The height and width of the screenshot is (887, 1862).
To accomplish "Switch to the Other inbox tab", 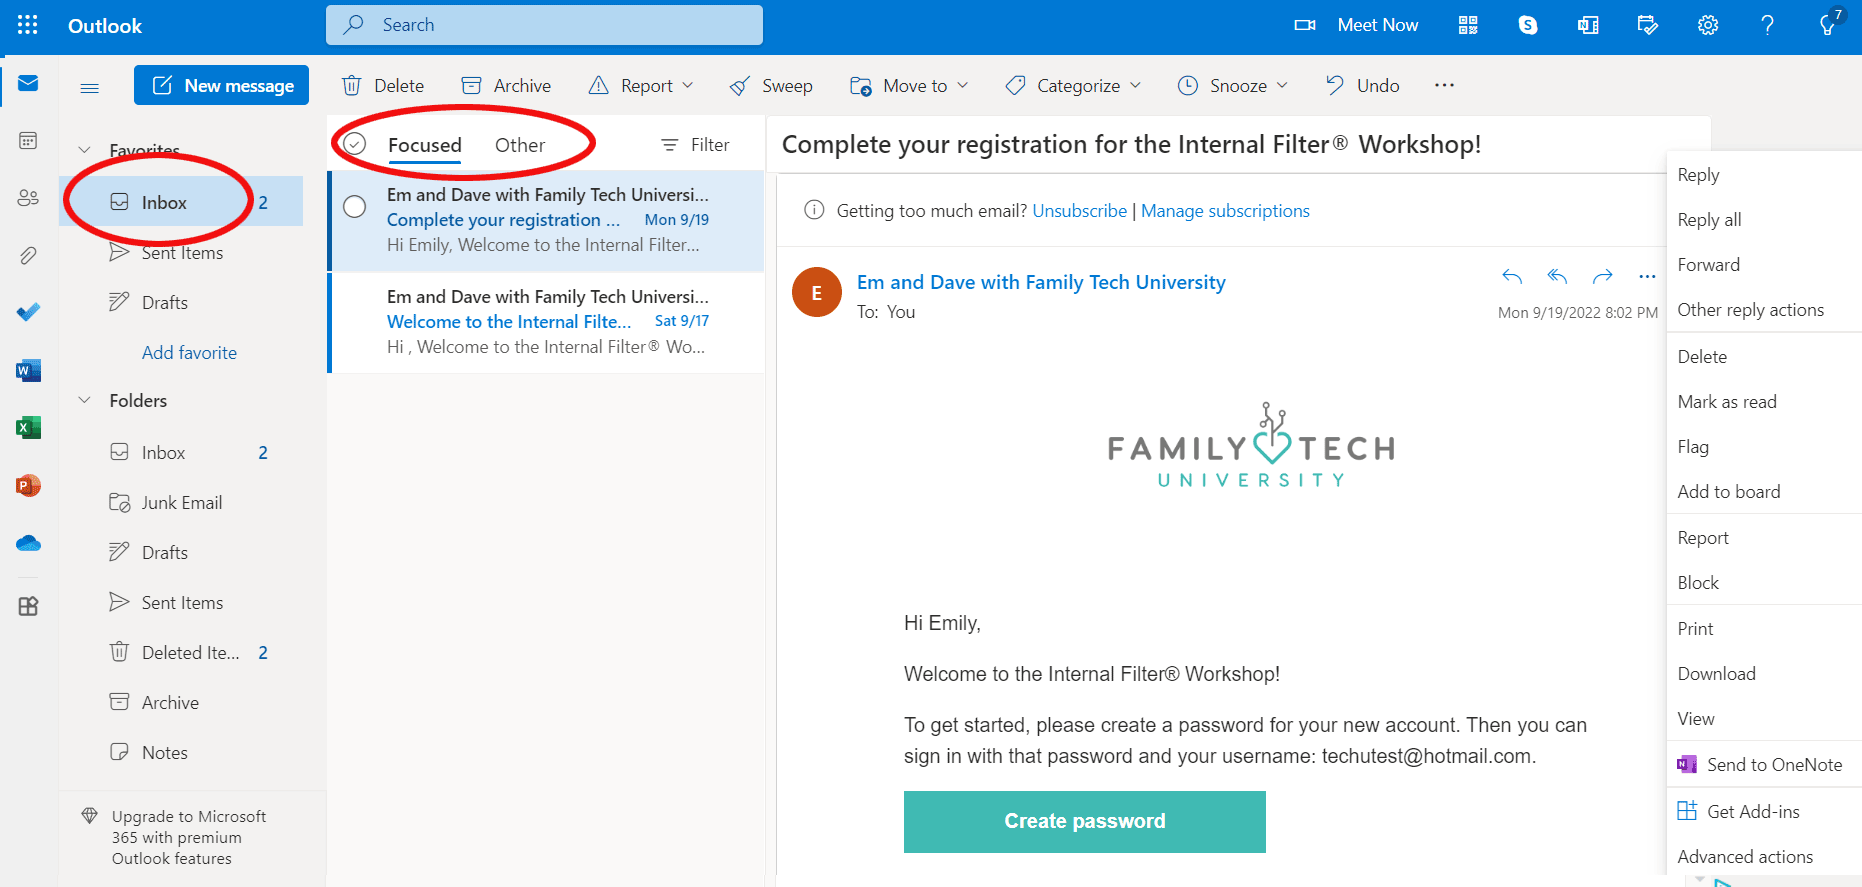I will [519, 145].
